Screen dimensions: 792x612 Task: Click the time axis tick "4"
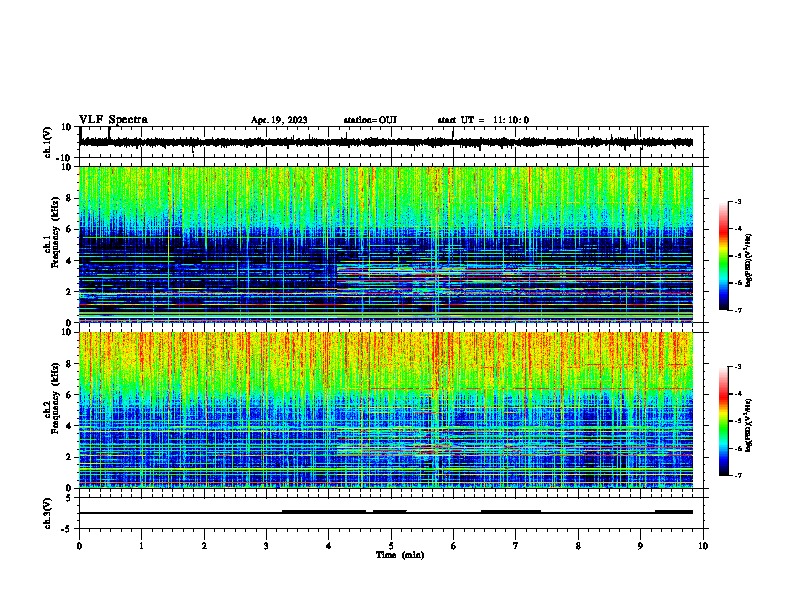(x=329, y=546)
